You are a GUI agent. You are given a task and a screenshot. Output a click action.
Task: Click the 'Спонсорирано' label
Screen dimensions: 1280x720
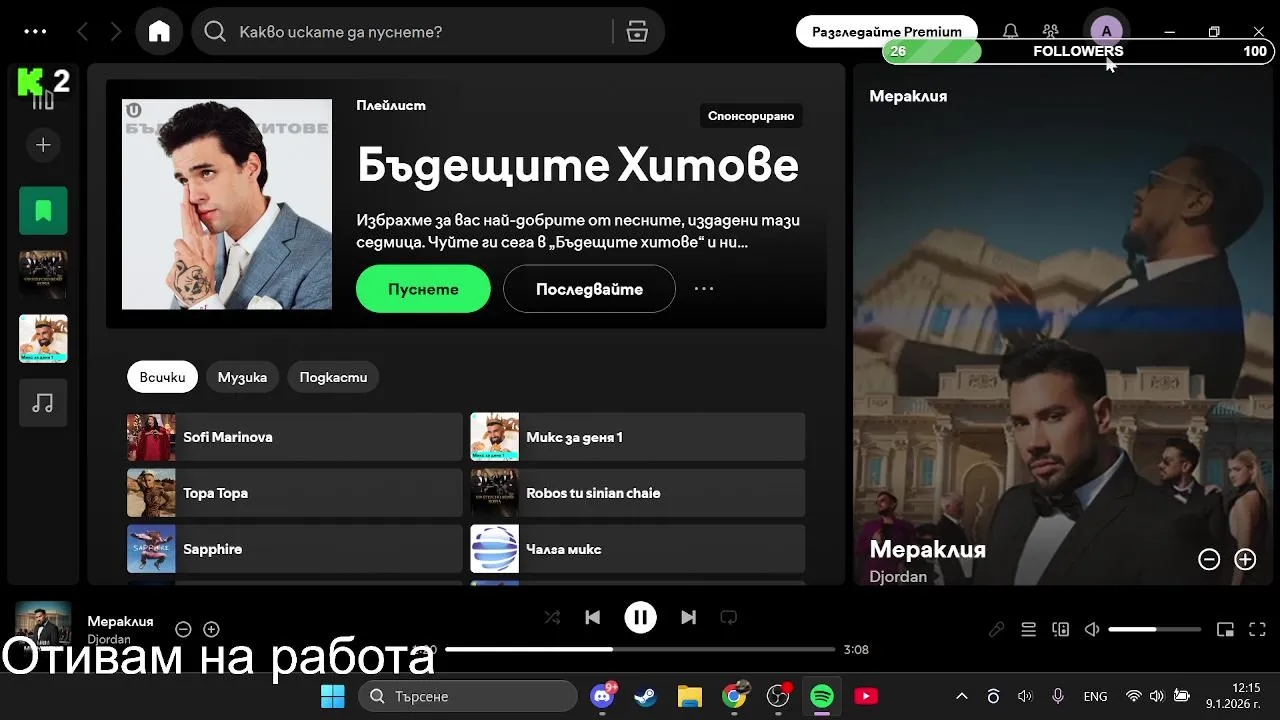[751, 116]
